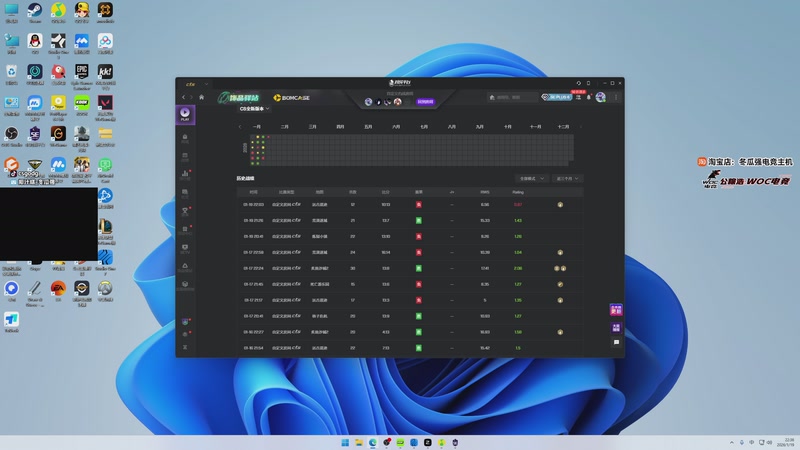
Task: Select the 三月 month label
Action: pos(312,127)
